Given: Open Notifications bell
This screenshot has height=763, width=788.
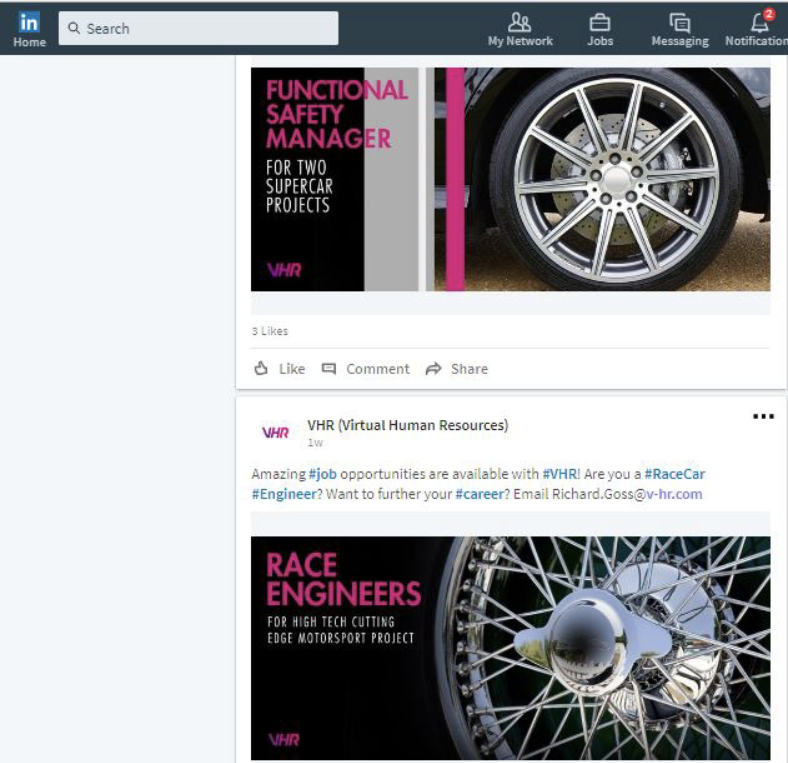Looking at the screenshot, I should (x=757, y=30).
